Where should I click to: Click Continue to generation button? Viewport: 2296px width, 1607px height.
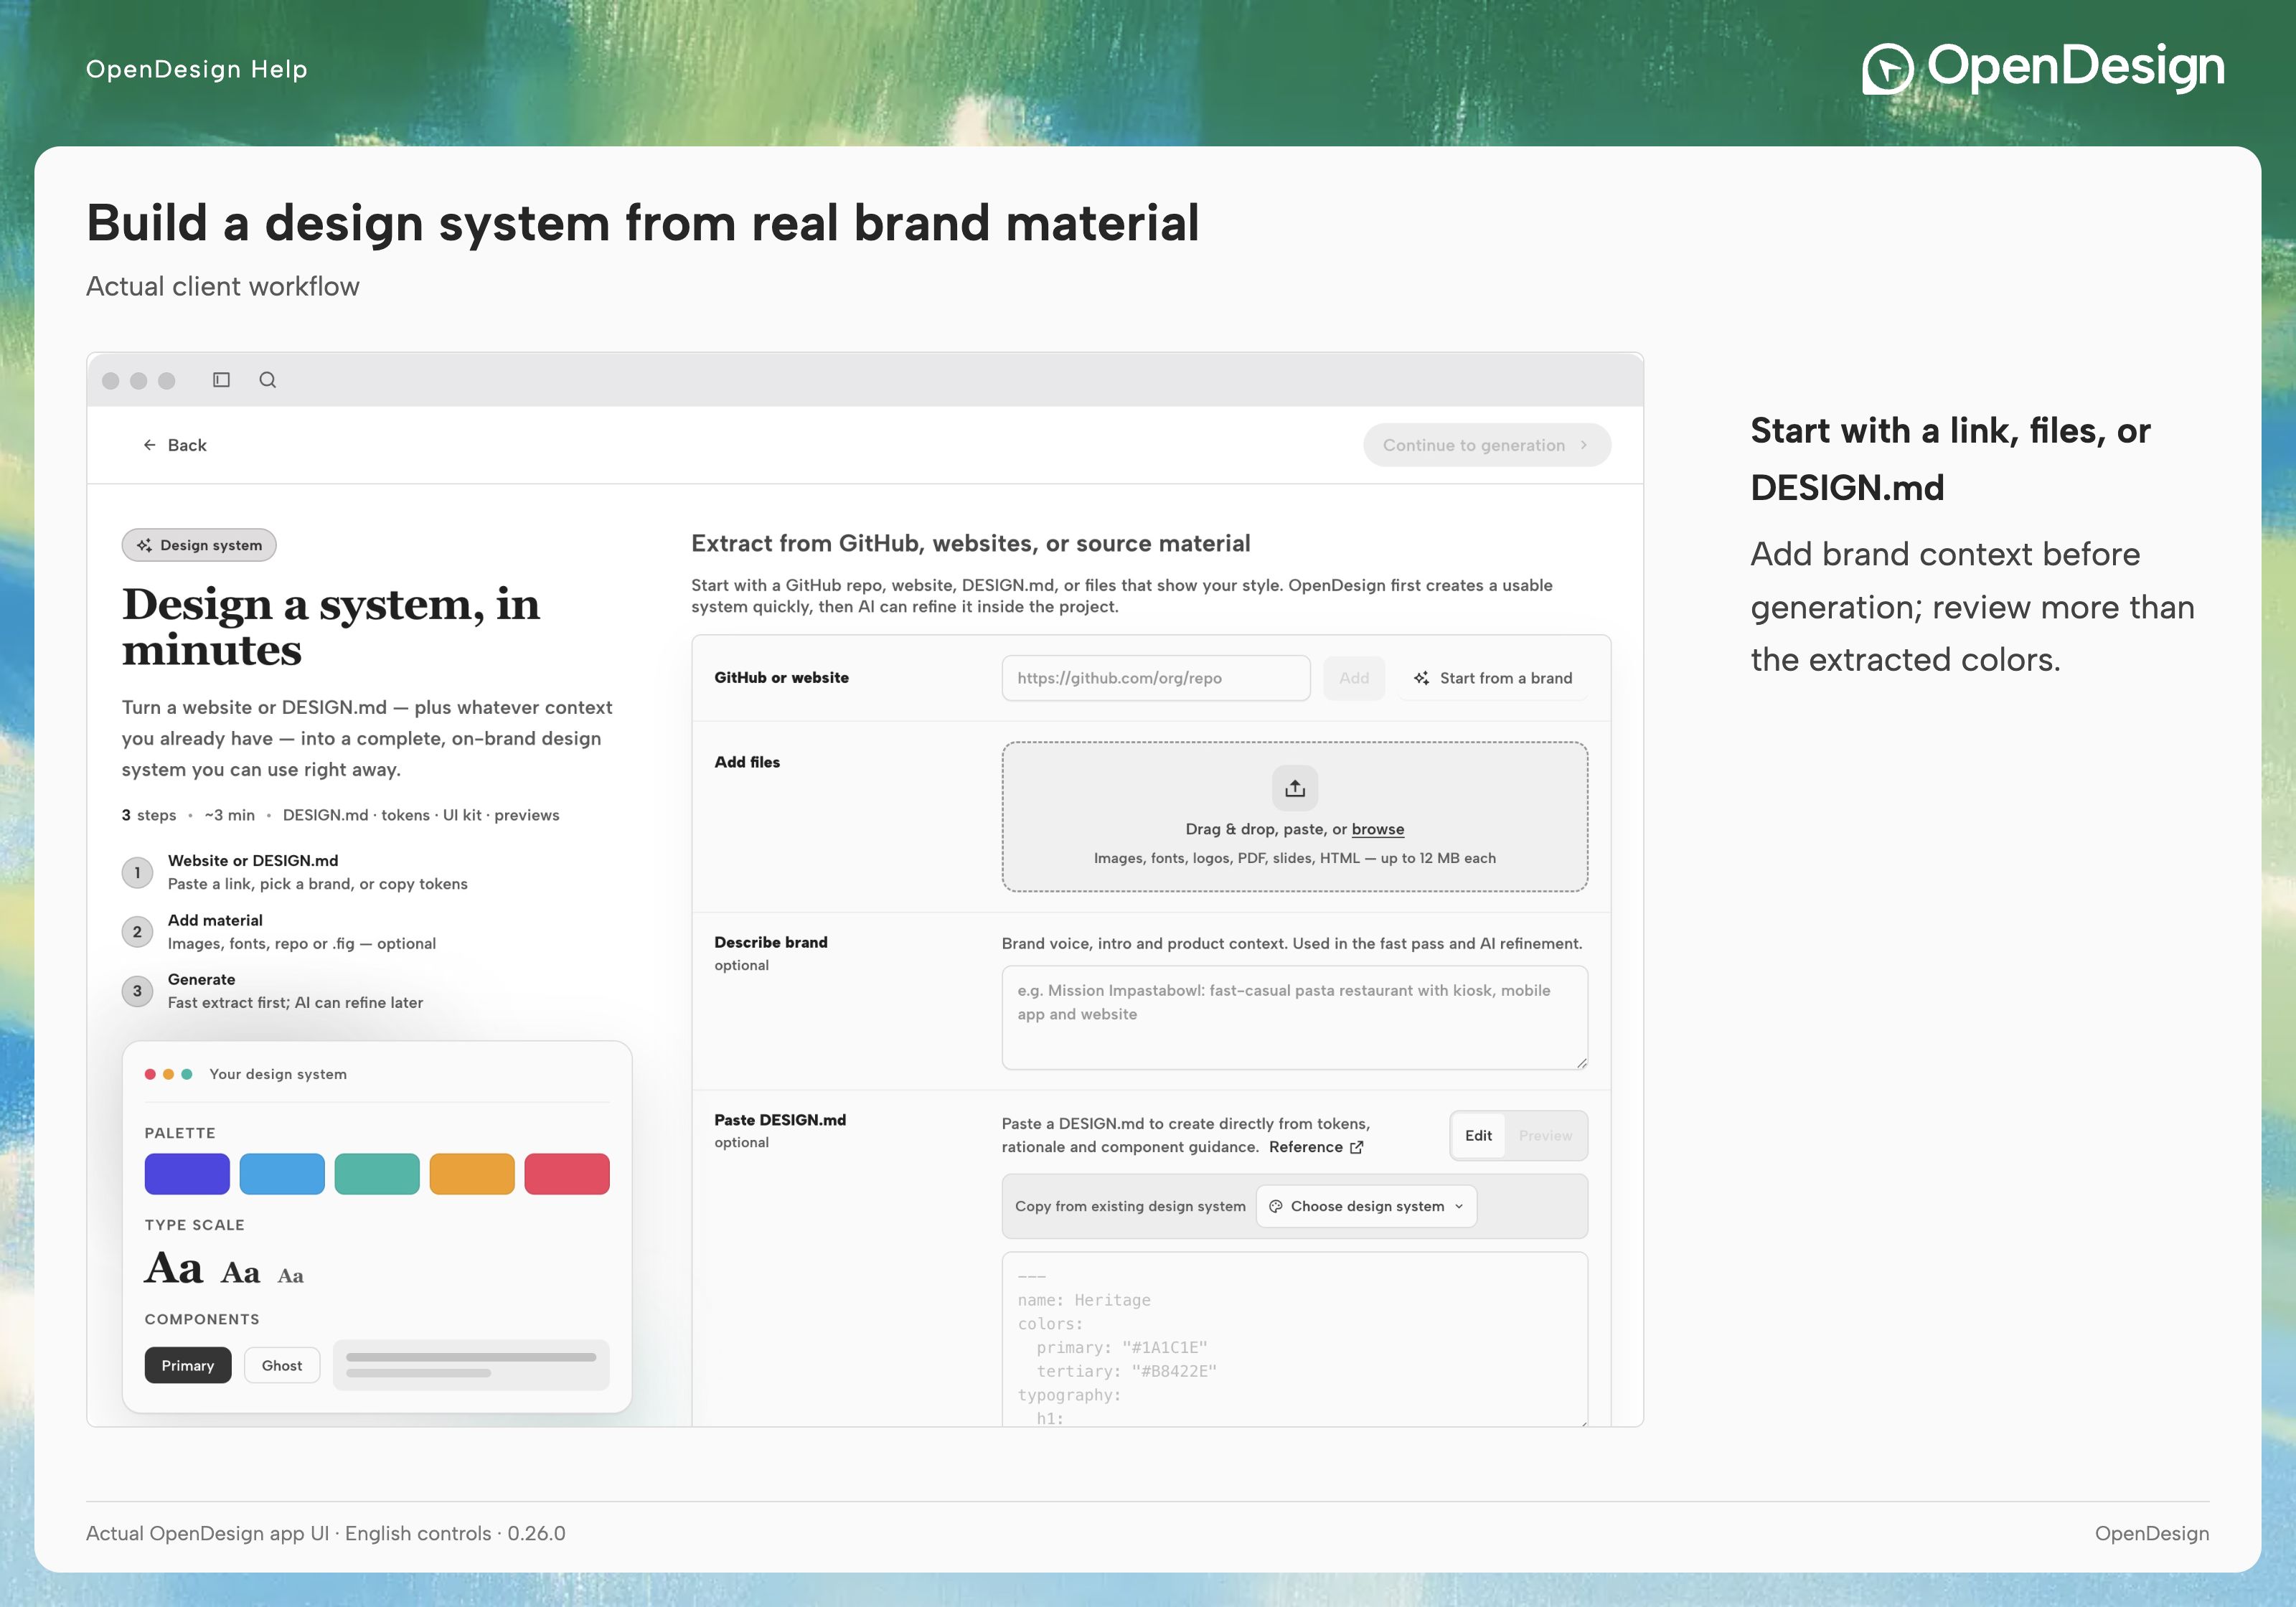coord(1487,445)
